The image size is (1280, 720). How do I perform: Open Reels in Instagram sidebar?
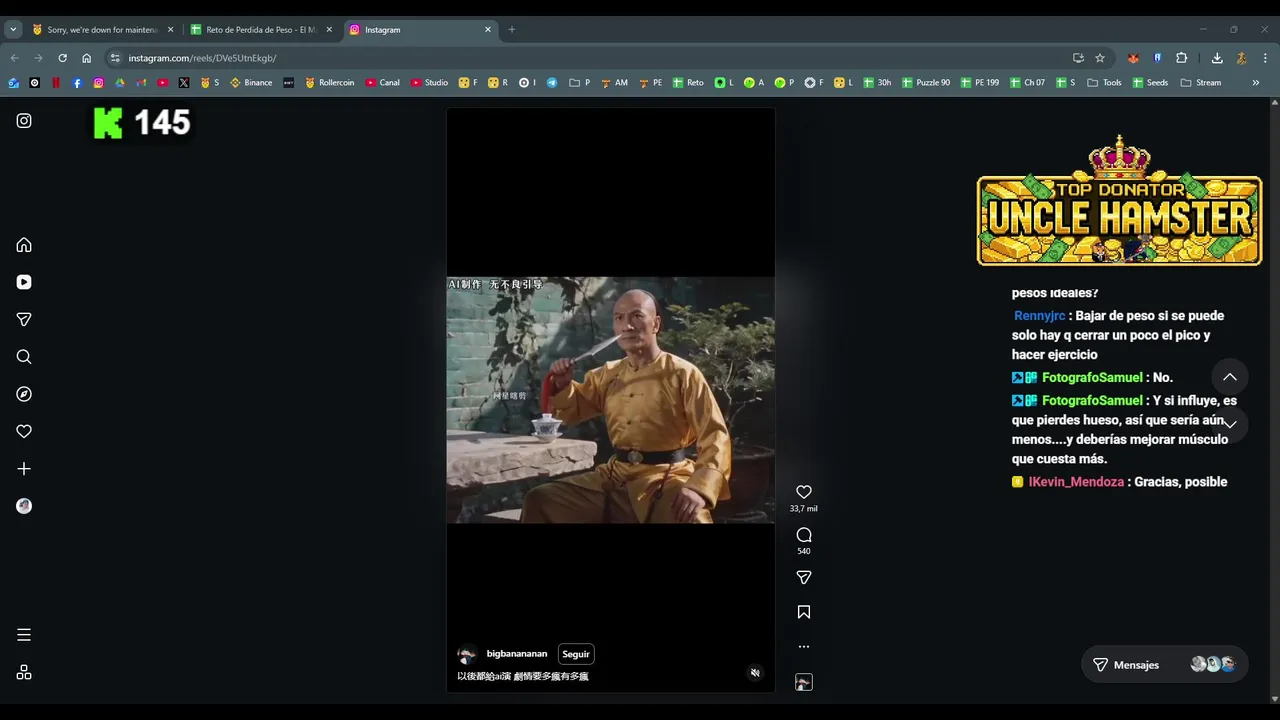click(x=24, y=282)
